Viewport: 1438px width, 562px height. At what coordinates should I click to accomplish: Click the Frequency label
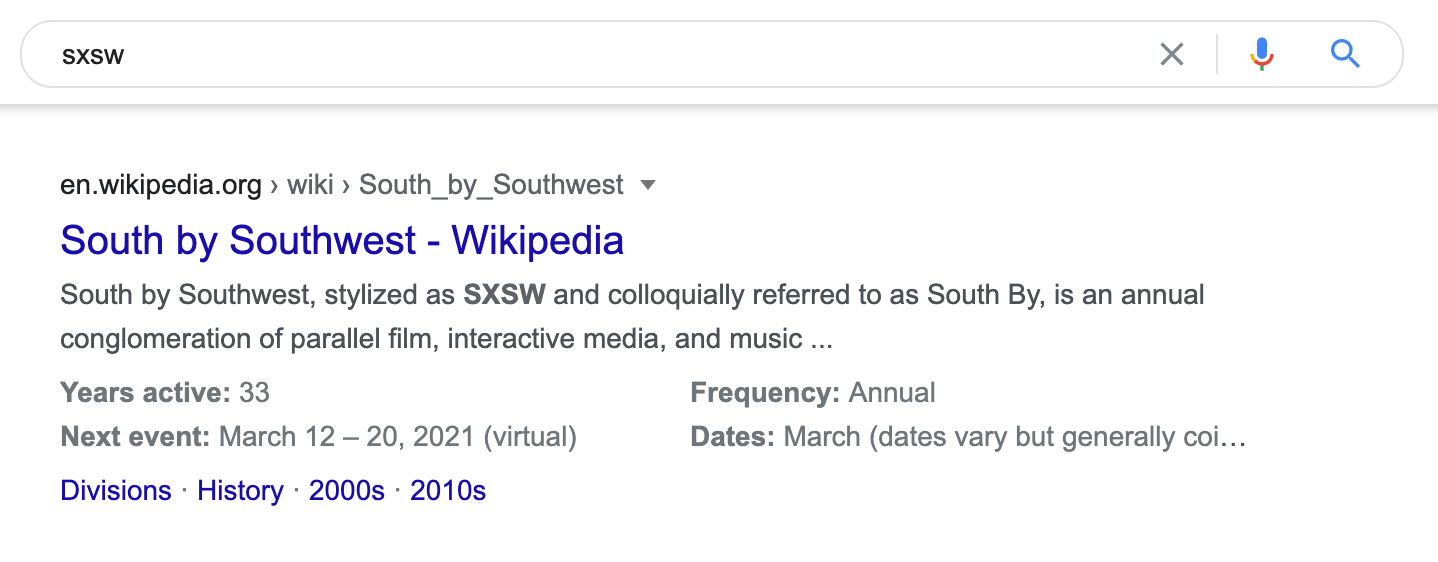click(765, 392)
